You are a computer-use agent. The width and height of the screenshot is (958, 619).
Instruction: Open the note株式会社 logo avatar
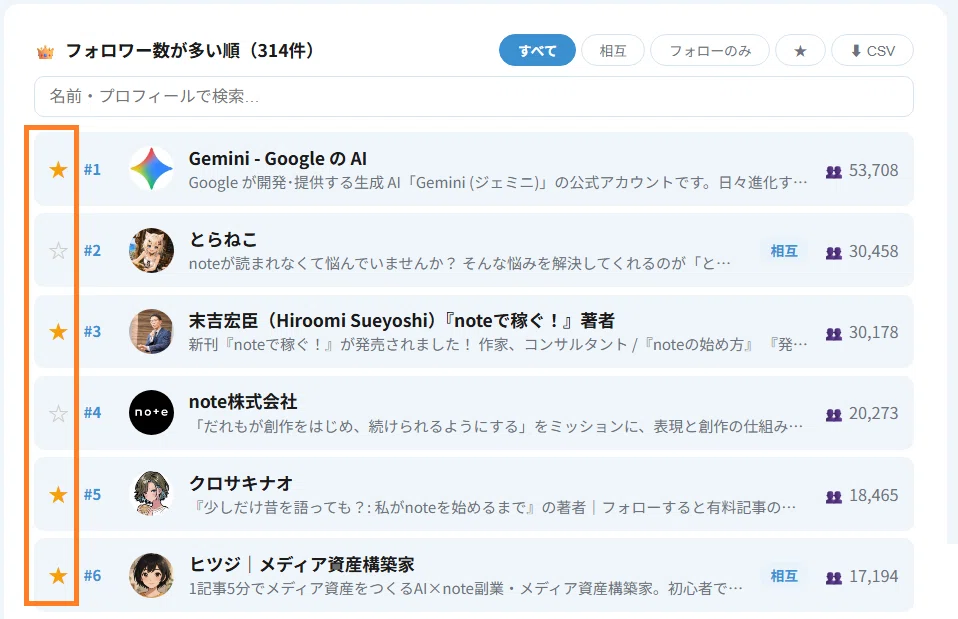coord(152,412)
